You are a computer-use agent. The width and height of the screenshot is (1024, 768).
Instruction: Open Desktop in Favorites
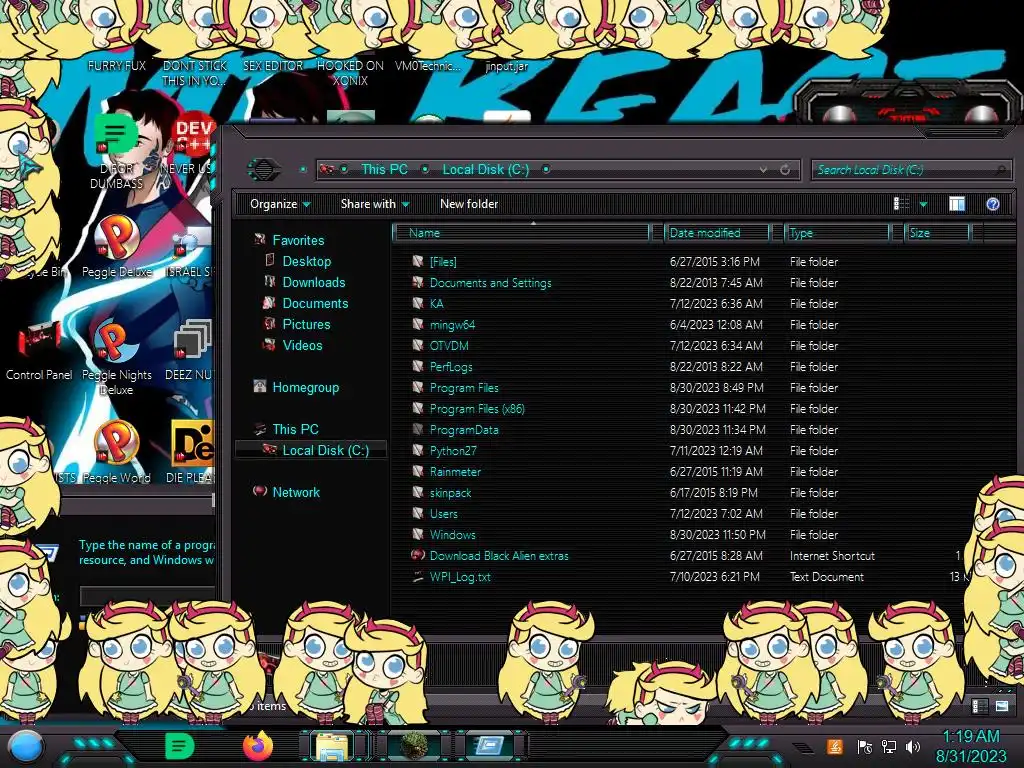pos(306,261)
